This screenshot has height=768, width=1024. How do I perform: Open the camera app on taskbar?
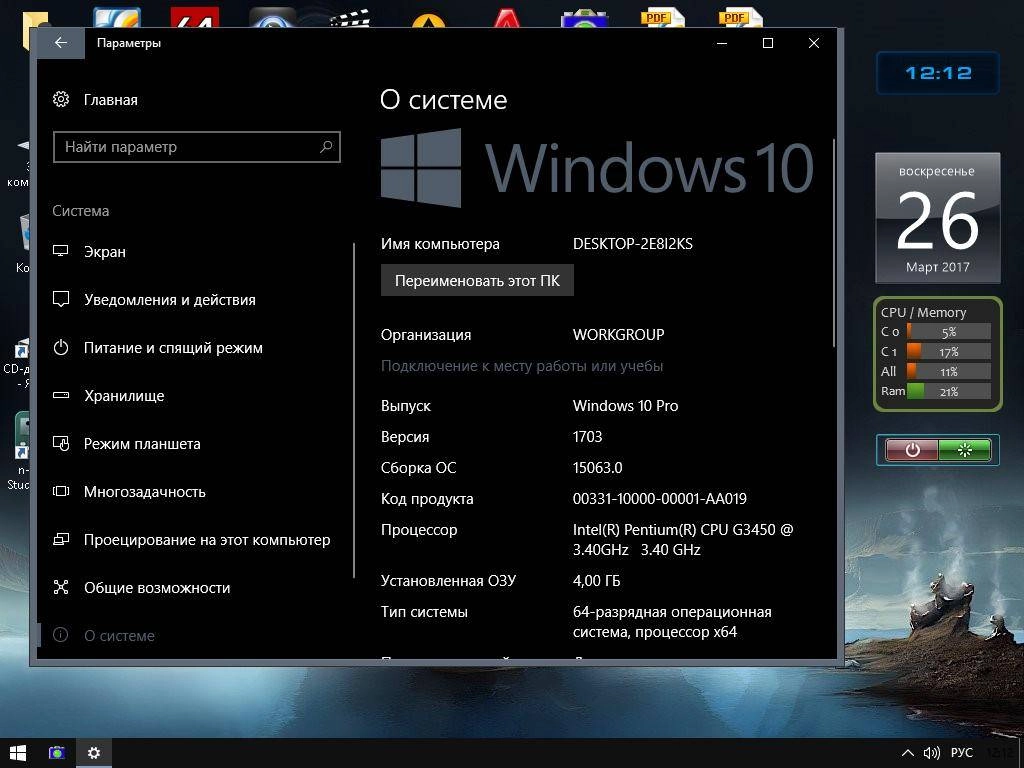[x=57, y=753]
